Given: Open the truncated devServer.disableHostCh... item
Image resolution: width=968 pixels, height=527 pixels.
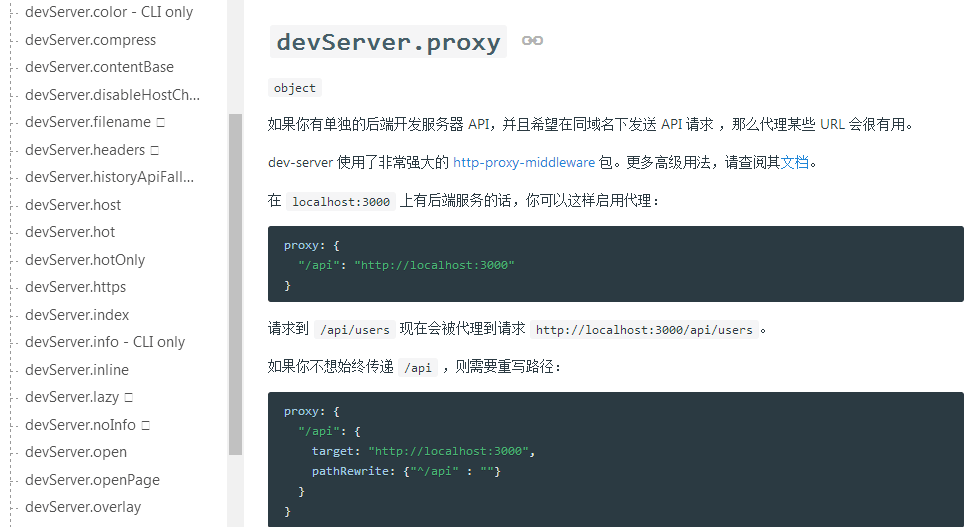Looking at the screenshot, I should tap(112, 95).
